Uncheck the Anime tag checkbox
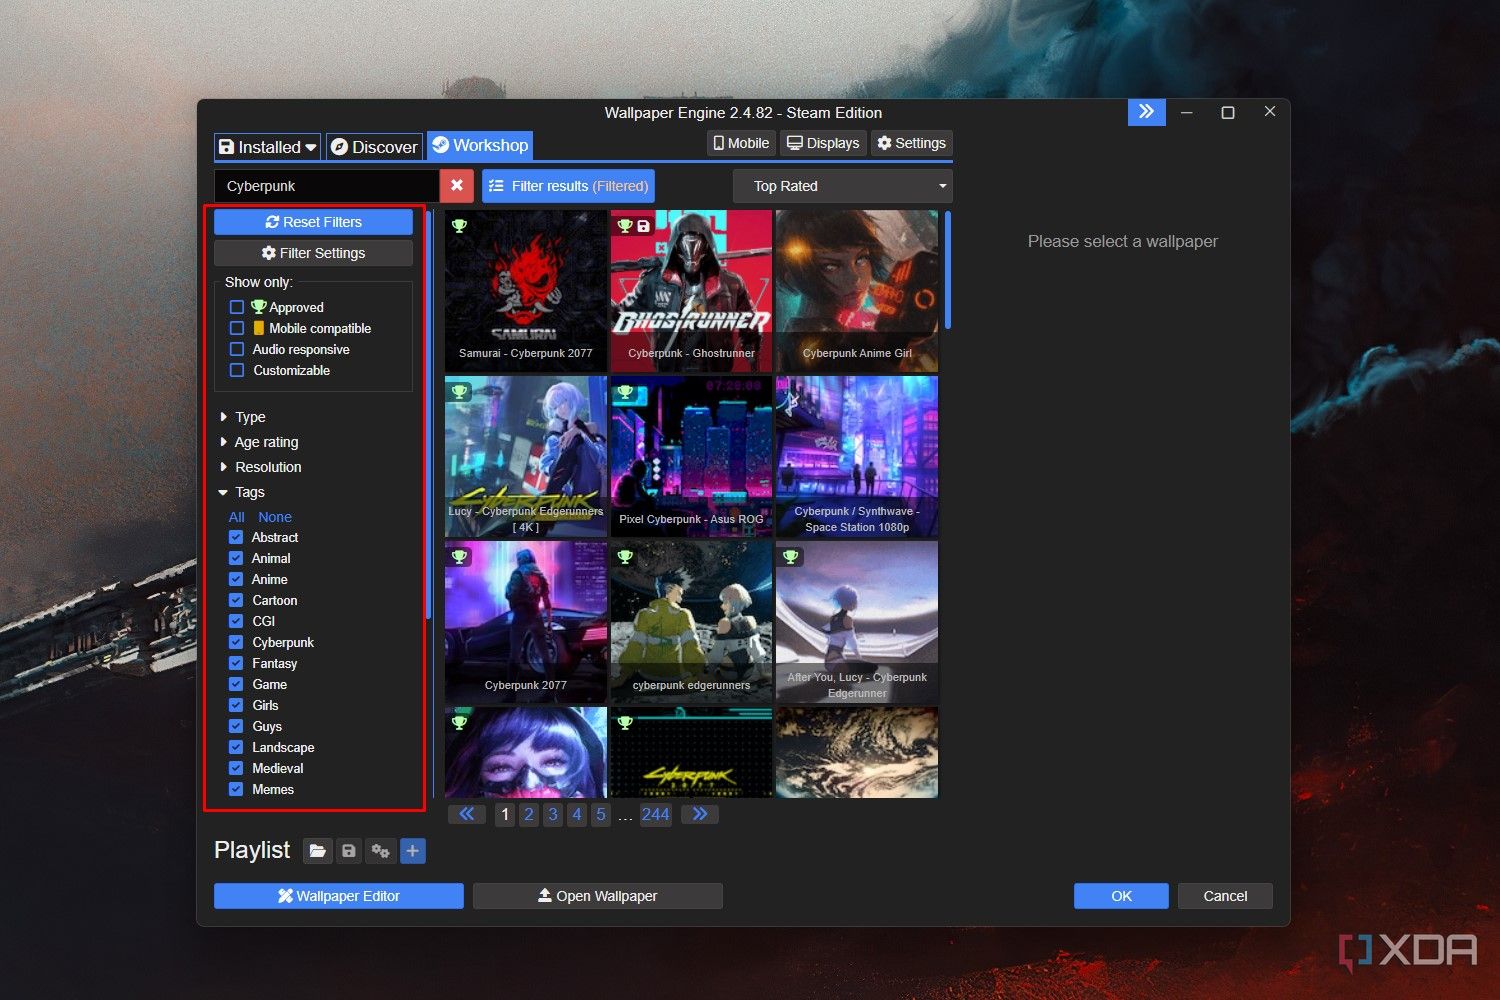Image resolution: width=1500 pixels, height=1000 pixels. tap(236, 579)
